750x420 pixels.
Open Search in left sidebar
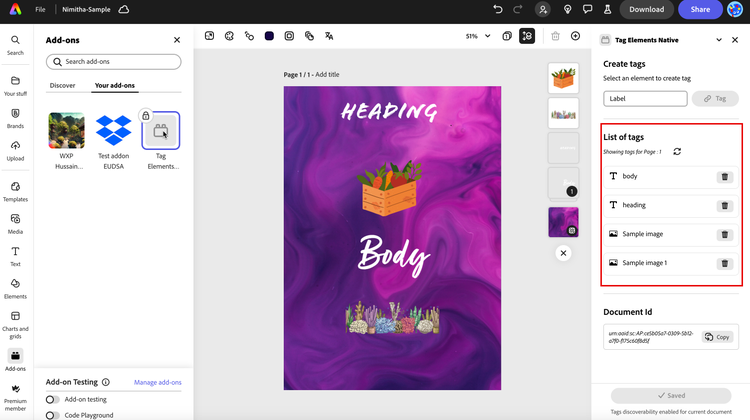point(15,45)
